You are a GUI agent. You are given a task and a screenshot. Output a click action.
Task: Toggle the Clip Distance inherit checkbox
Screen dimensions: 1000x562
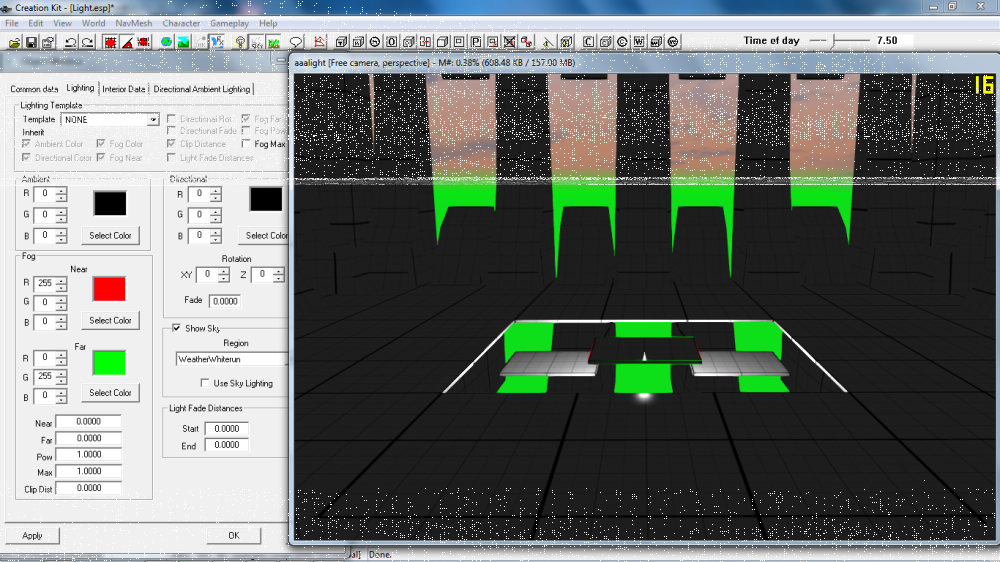coord(171,144)
